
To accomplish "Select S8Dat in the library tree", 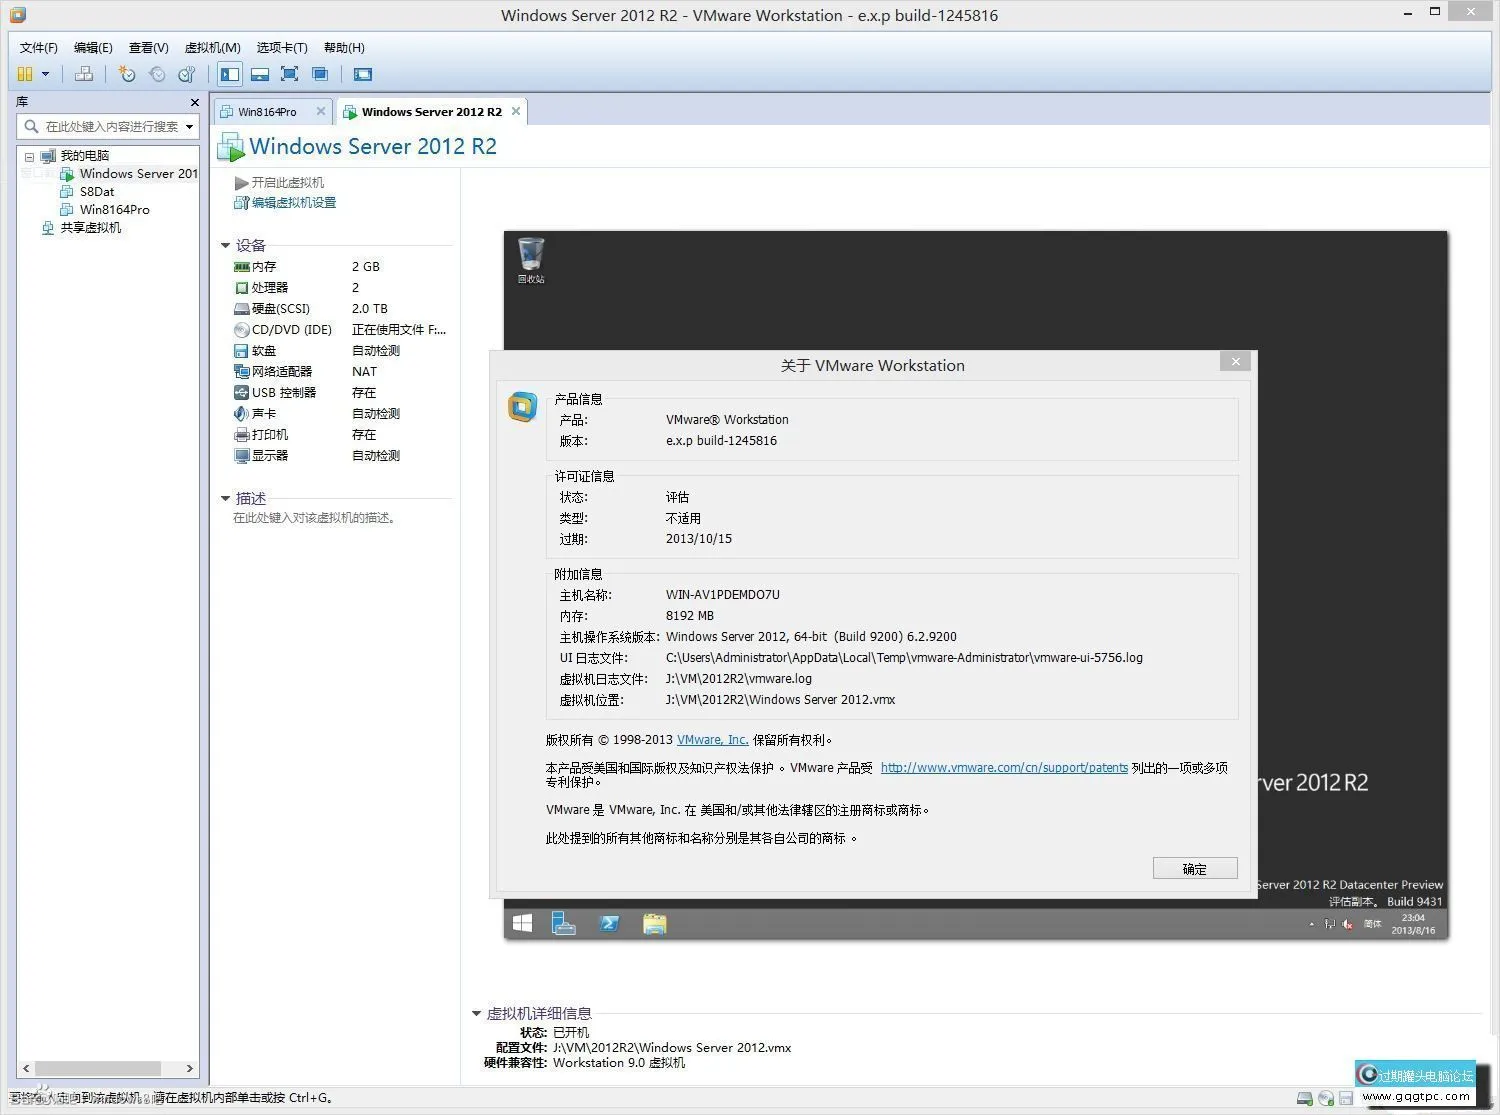I will 97,191.
